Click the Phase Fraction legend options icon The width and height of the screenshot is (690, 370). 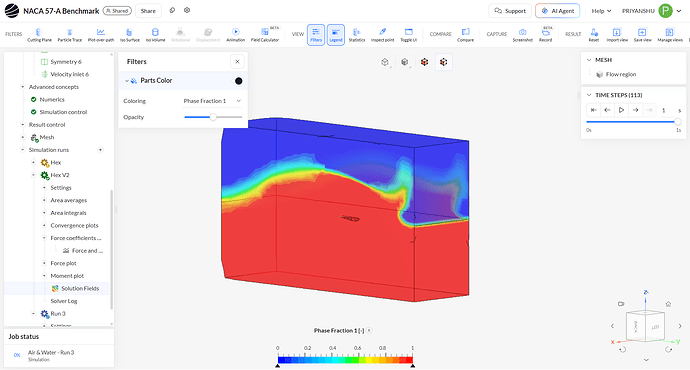pos(369,330)
